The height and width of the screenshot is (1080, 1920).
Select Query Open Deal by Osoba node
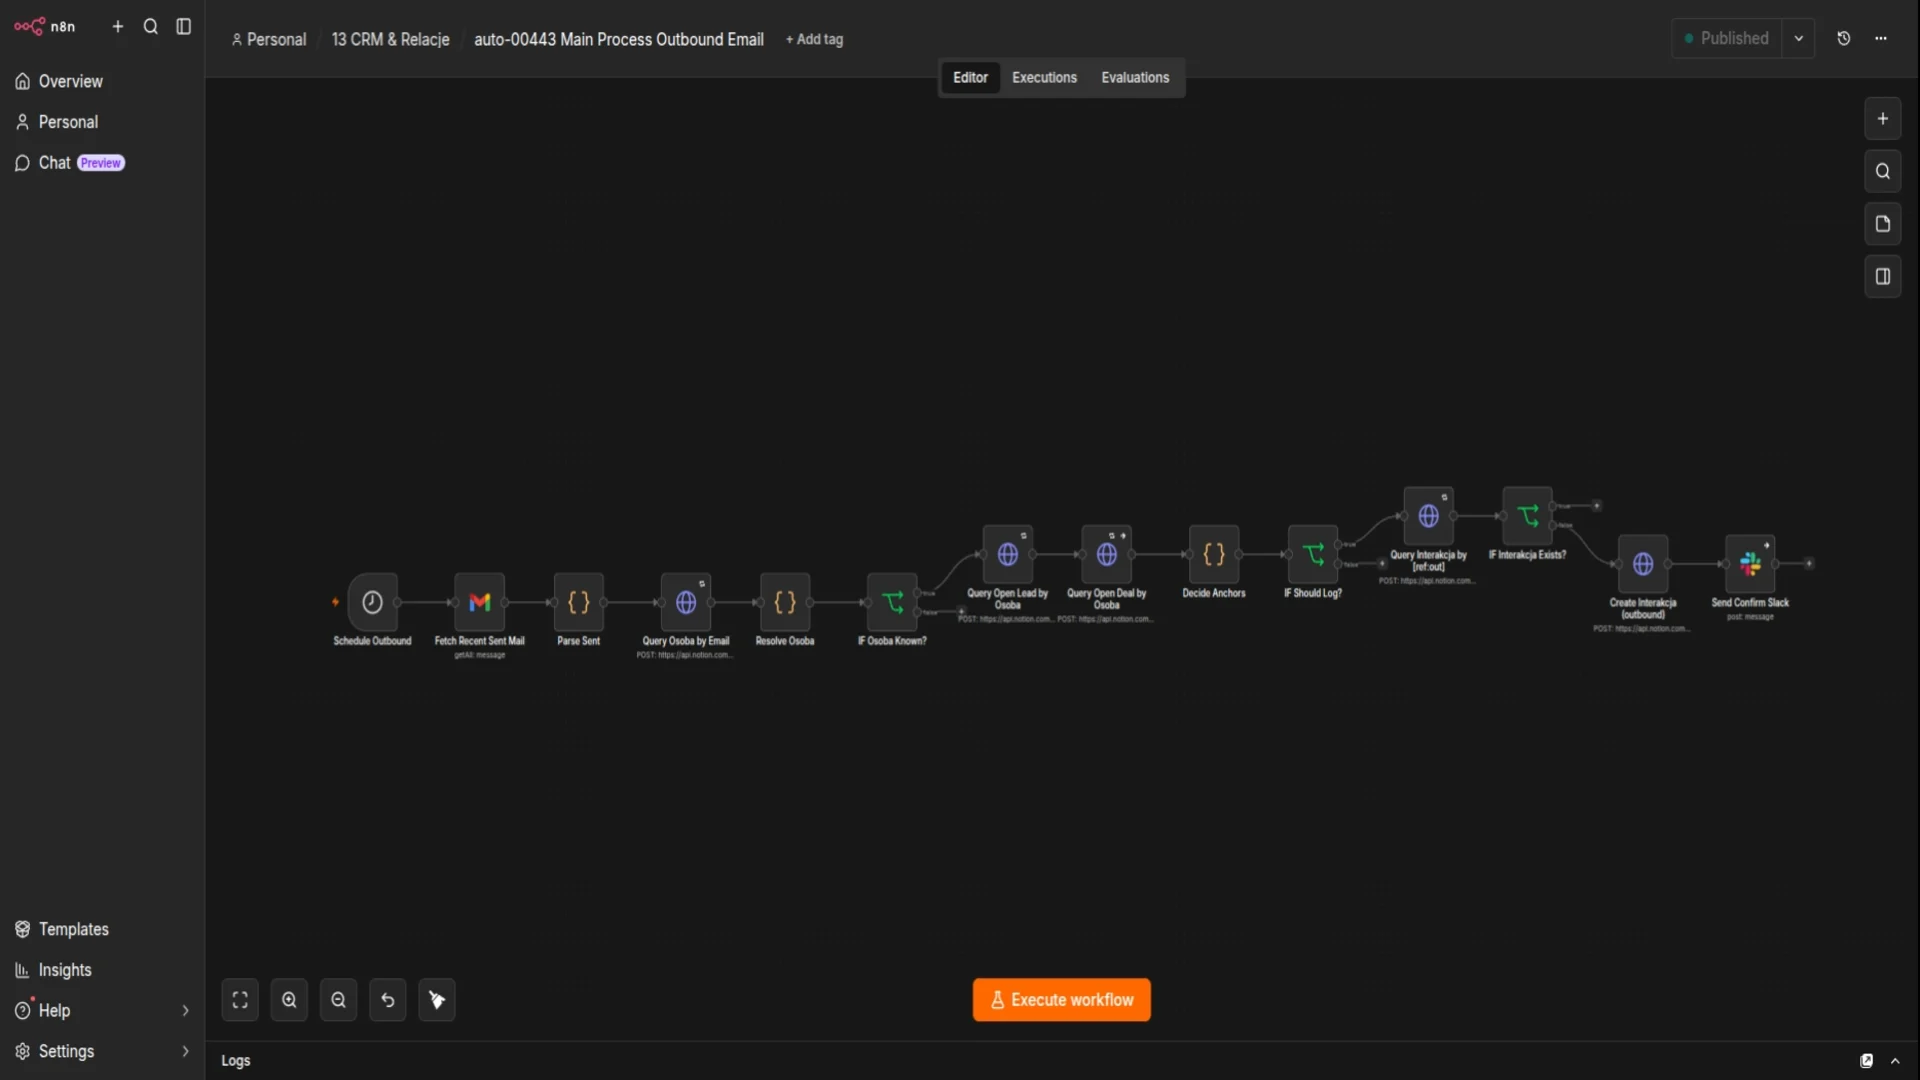(x=1106, y=554)
